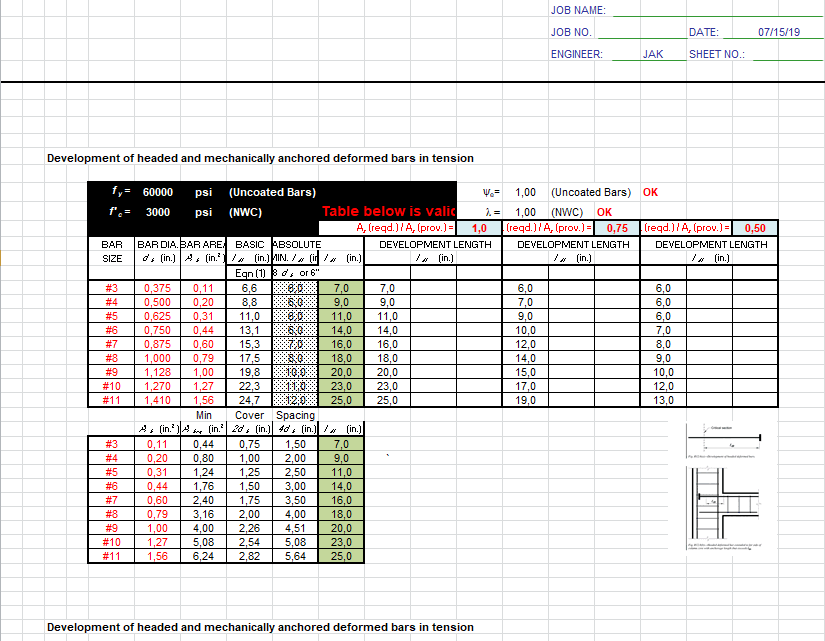
Task: Click development length 12,0 in #7 row
Action: [x=525, y=344]
